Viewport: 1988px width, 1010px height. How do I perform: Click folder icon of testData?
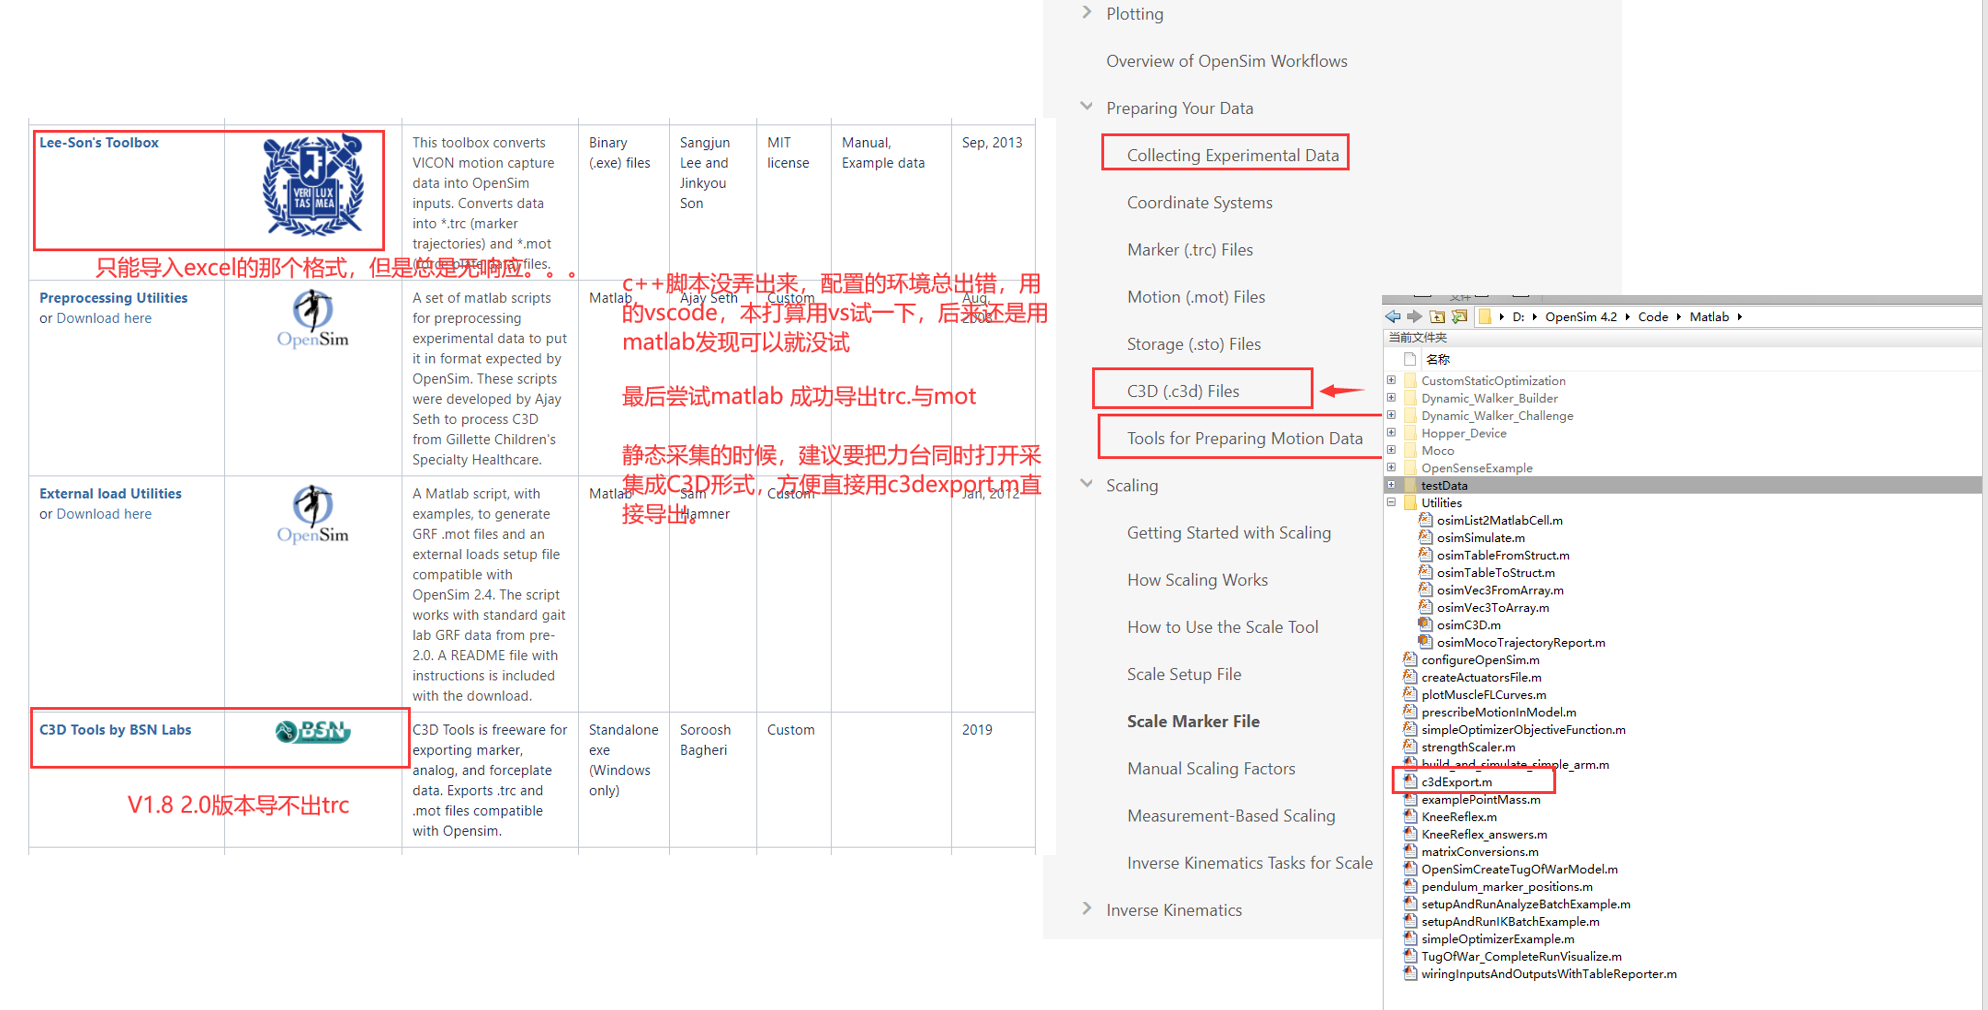click(1410, 485)
